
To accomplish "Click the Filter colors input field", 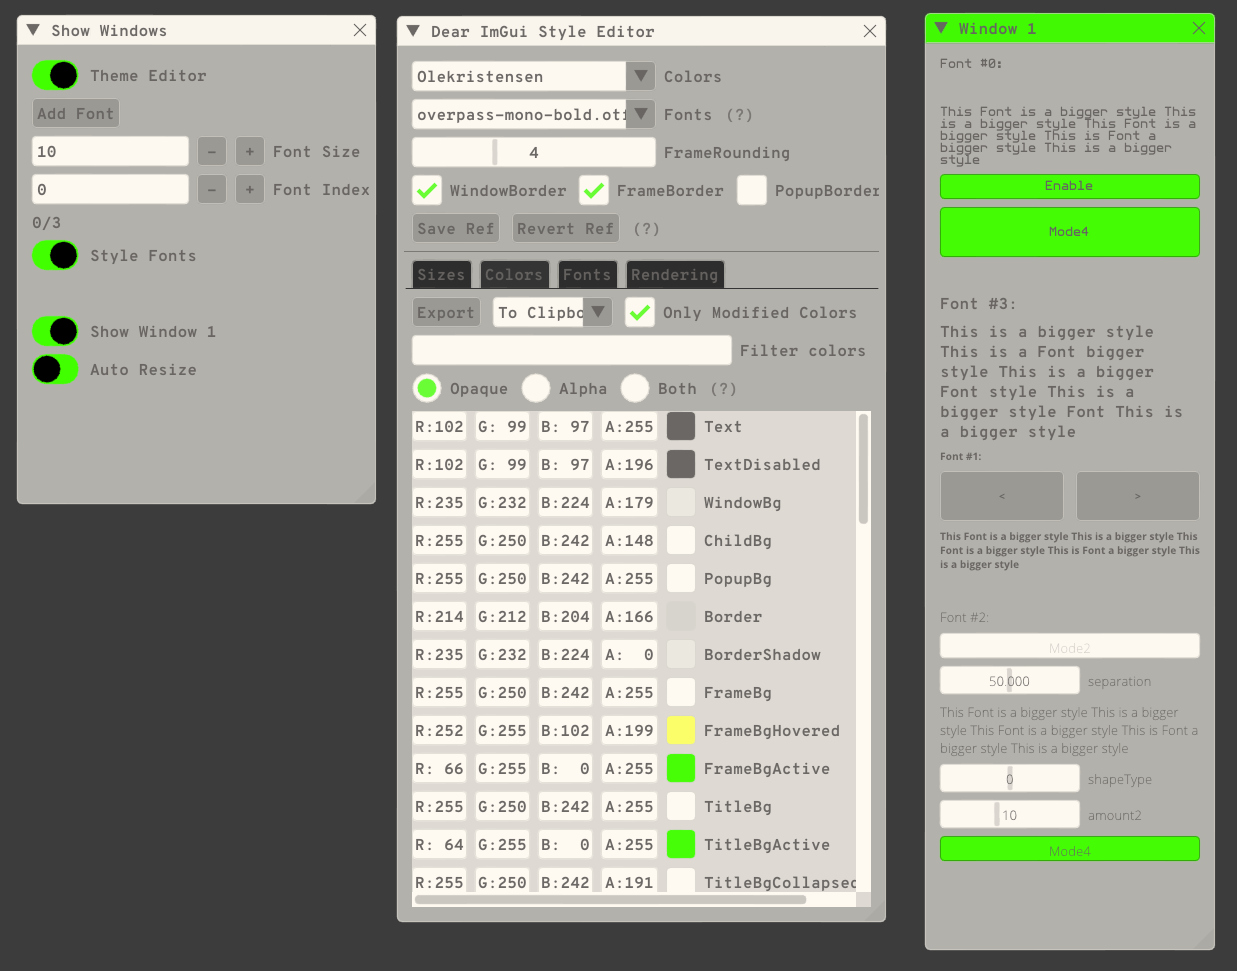I will (572, 350).
